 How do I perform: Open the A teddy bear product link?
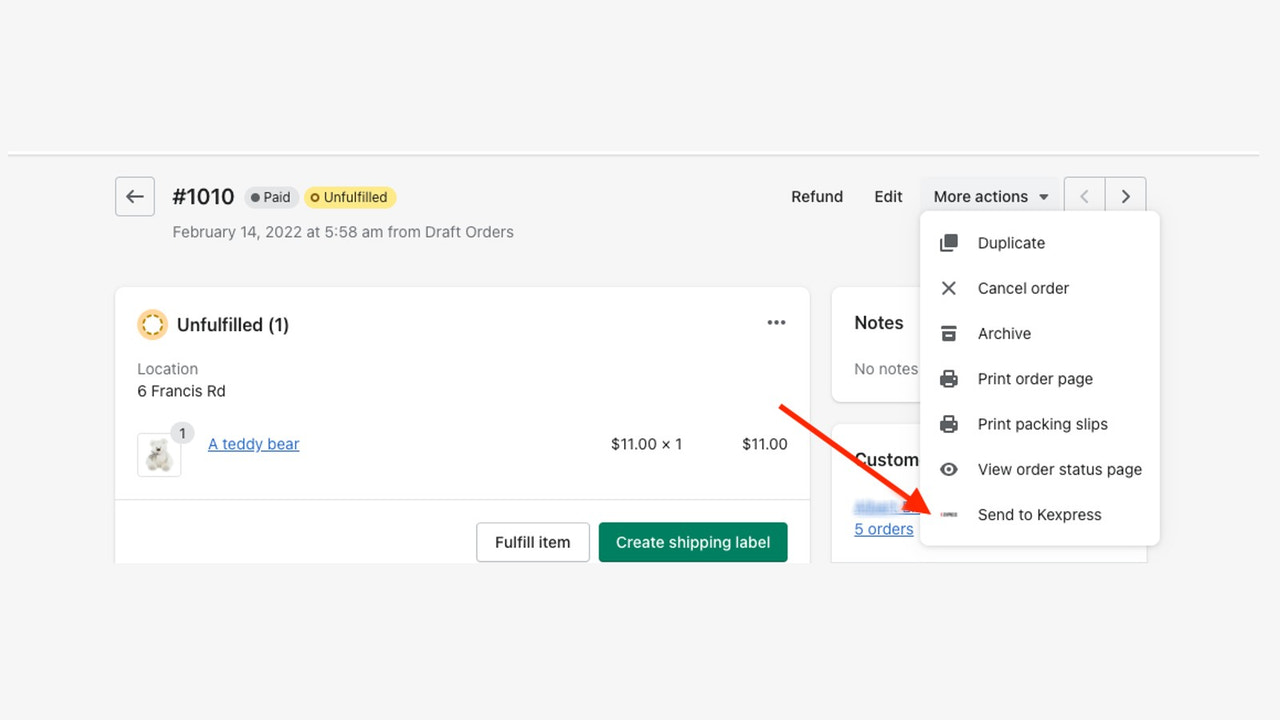pos(253,444)
